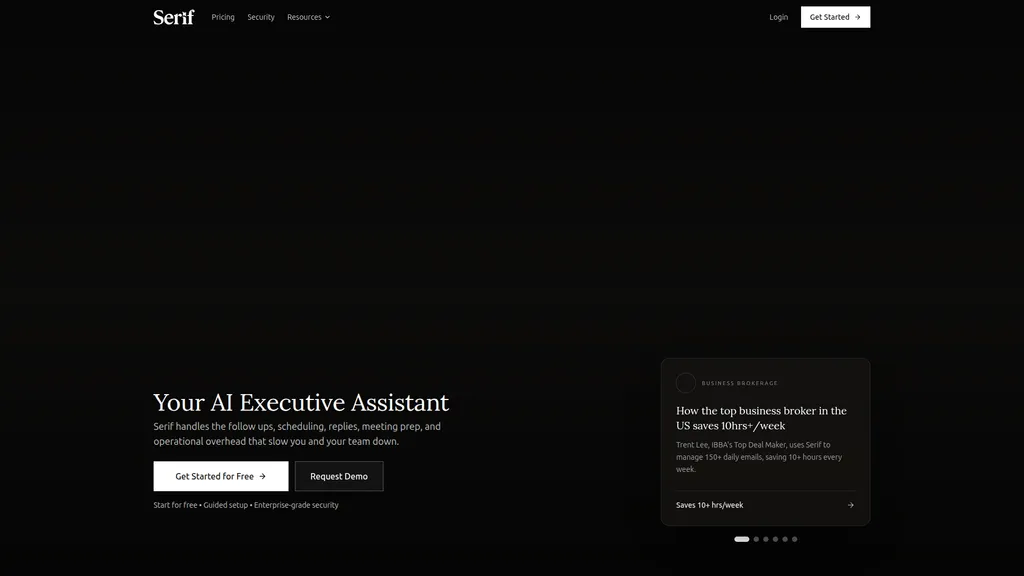
Task: Click the Start for free tagline text
Action: [x=246, y=505]
